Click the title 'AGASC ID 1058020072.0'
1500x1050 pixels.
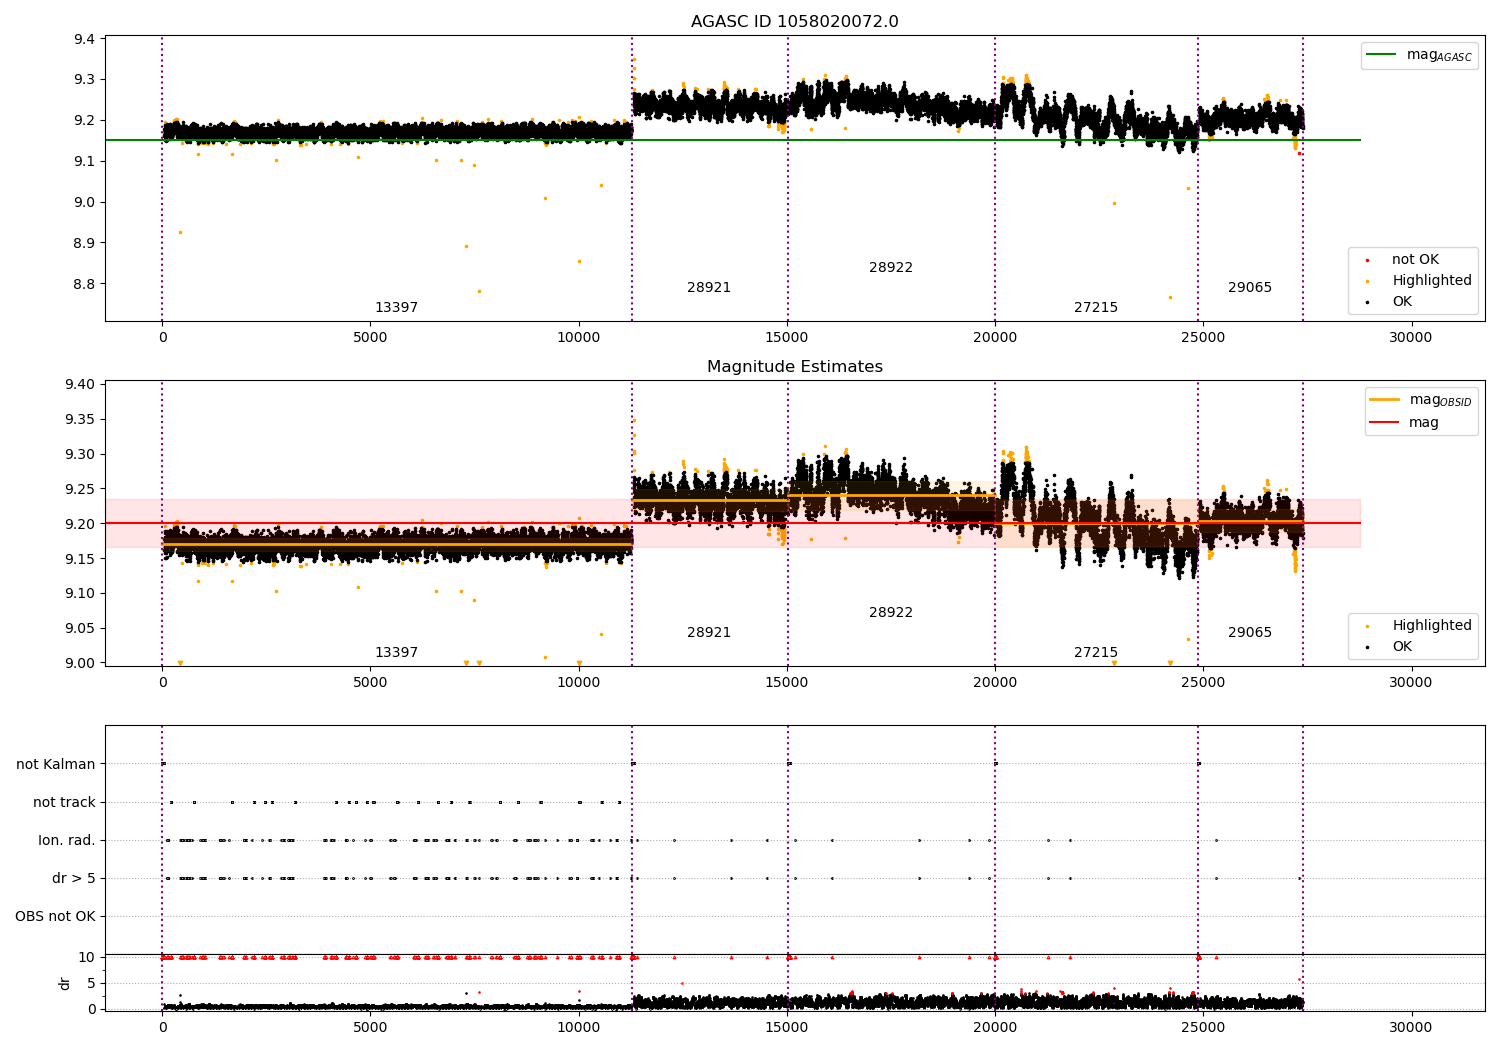click(794, 22)
